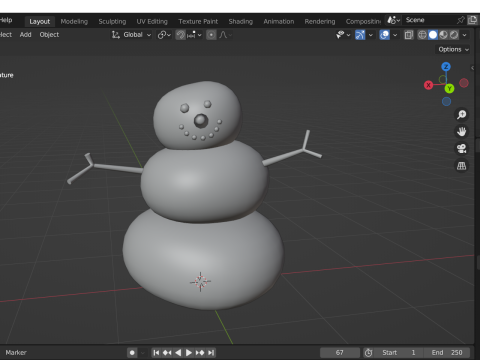The image size is (480, 360).
Task: Switch to the Compositing workspace tab
Action: point(363,22)
